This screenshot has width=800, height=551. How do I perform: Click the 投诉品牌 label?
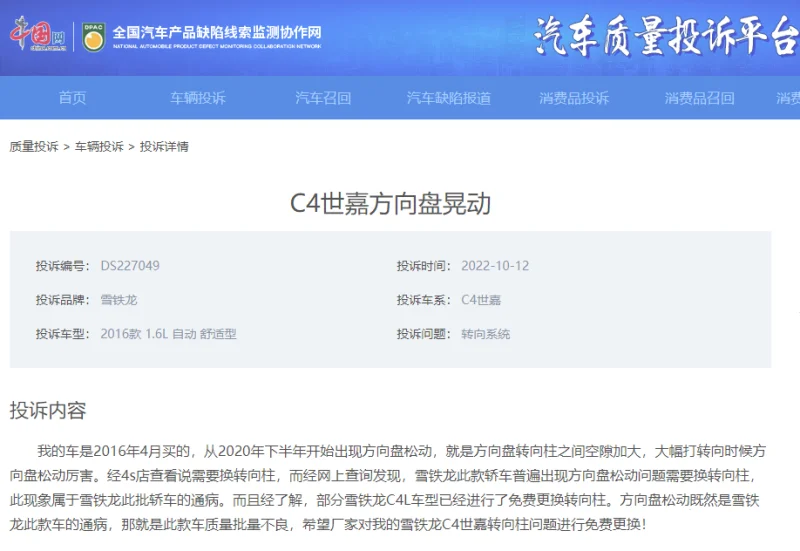[x=62, y=300]
